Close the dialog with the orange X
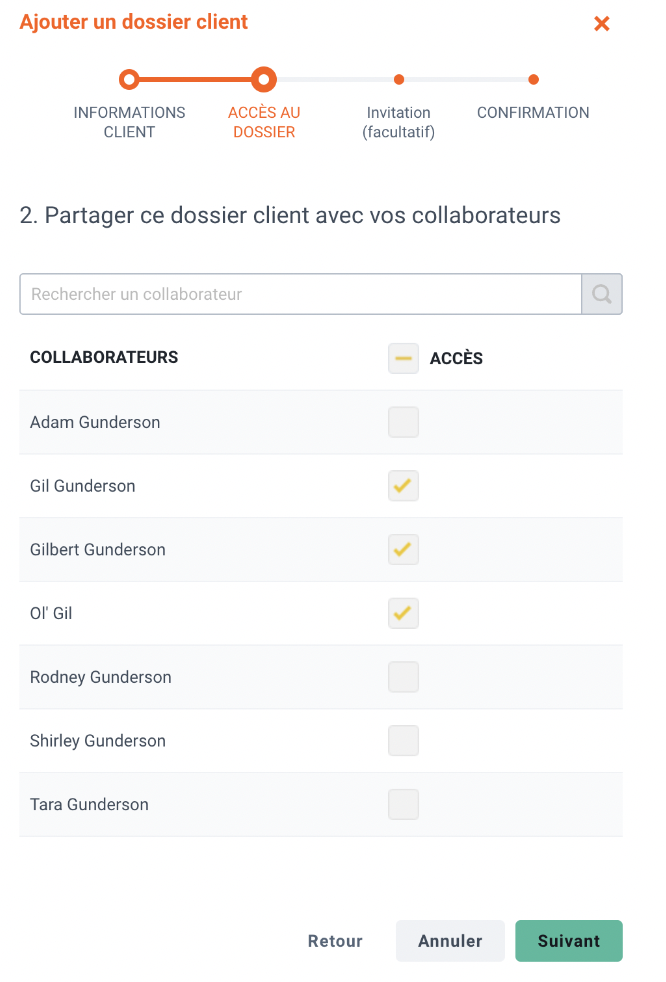The height and width of the screenshot is (982, 666). click(x=601, y=24)
